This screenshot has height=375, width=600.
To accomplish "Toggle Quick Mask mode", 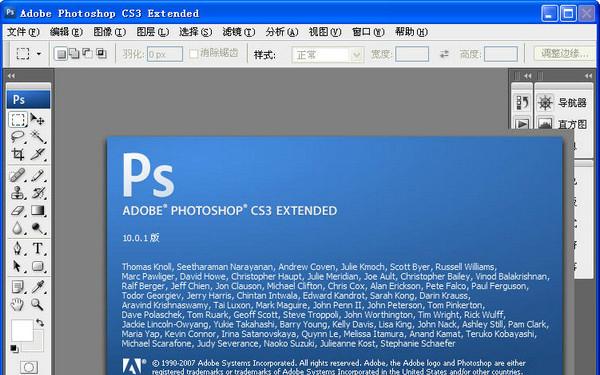I will coord(29,367).
